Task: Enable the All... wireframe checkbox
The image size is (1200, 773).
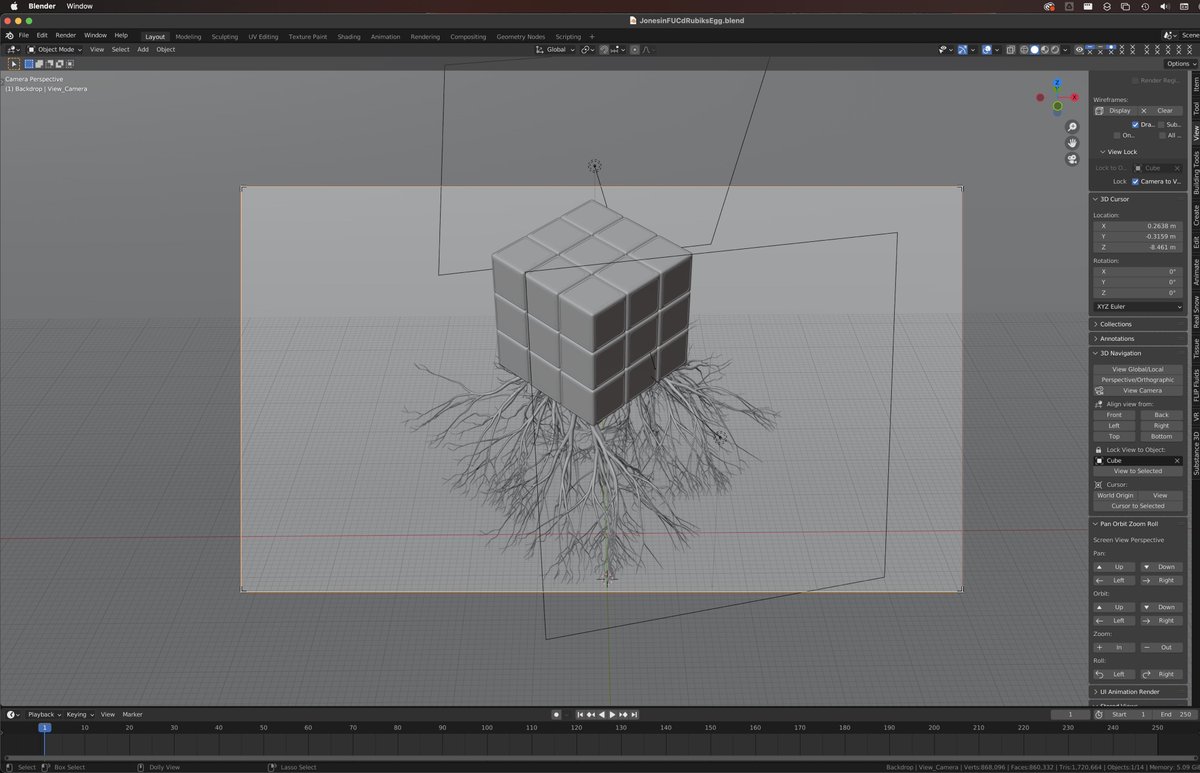Action: point(1161,135)
